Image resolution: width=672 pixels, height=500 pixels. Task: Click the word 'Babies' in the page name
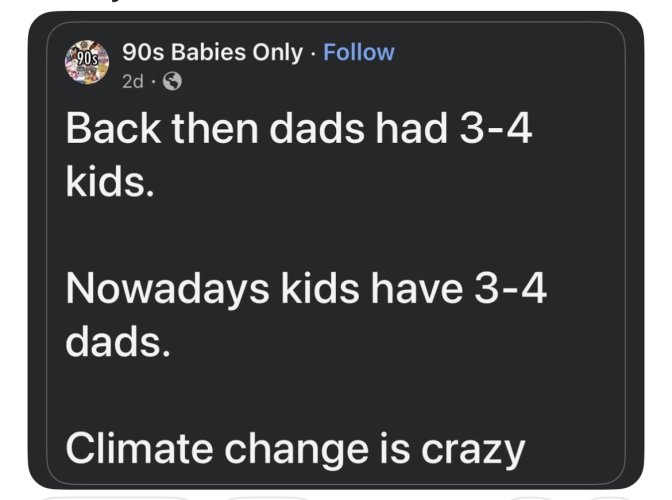(x=208, y=52)
